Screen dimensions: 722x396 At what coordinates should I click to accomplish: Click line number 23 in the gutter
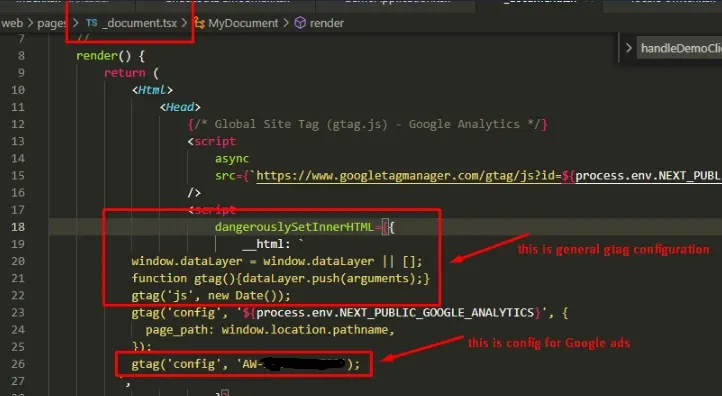coord(18,313)
